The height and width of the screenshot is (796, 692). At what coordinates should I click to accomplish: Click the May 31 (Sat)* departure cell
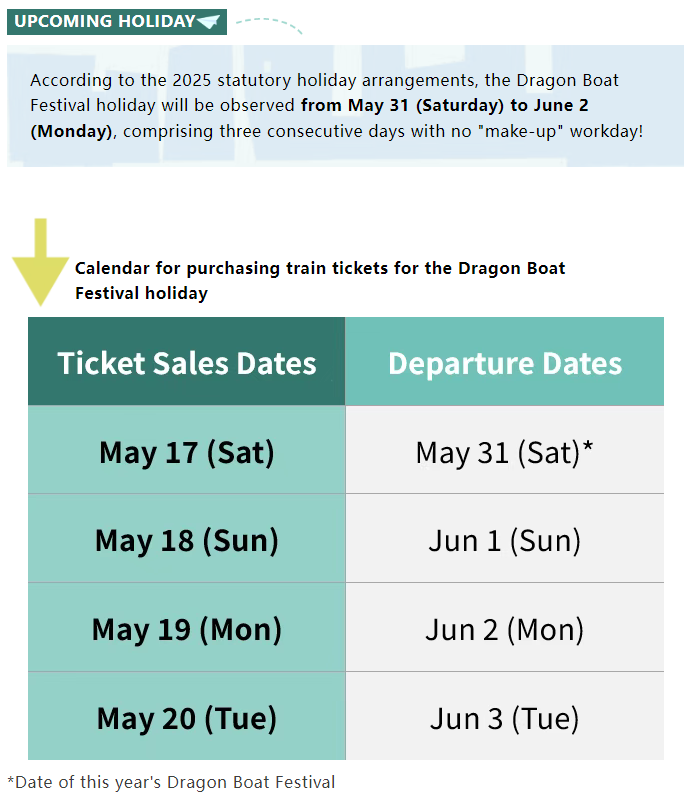[x=505, y=450]
